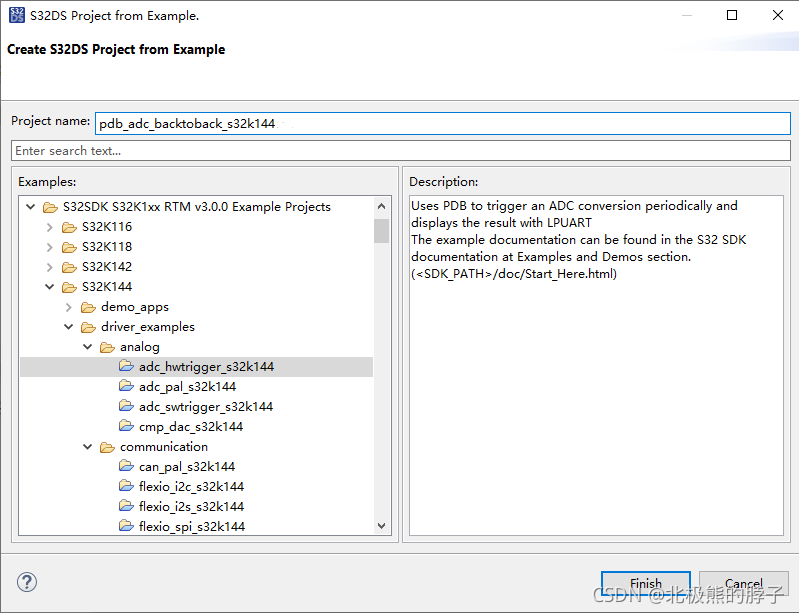Select the flexio_i2c_s32k144 example
799x613 pixels.
(x=192, y=487)
